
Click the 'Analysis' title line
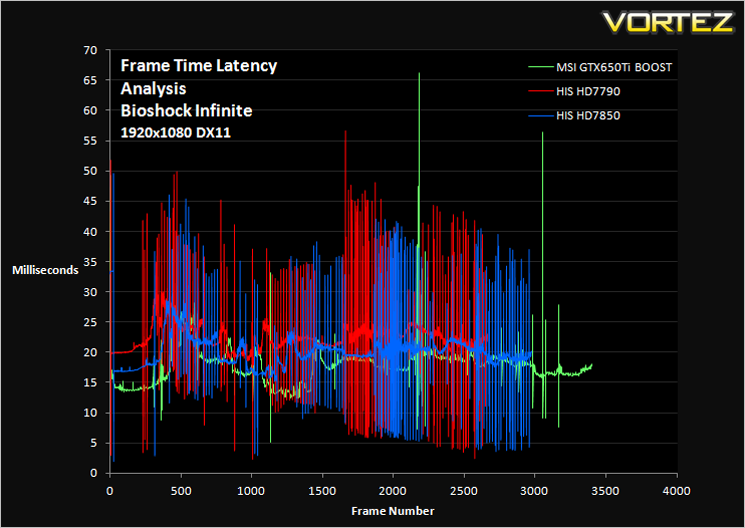[153, 88]
